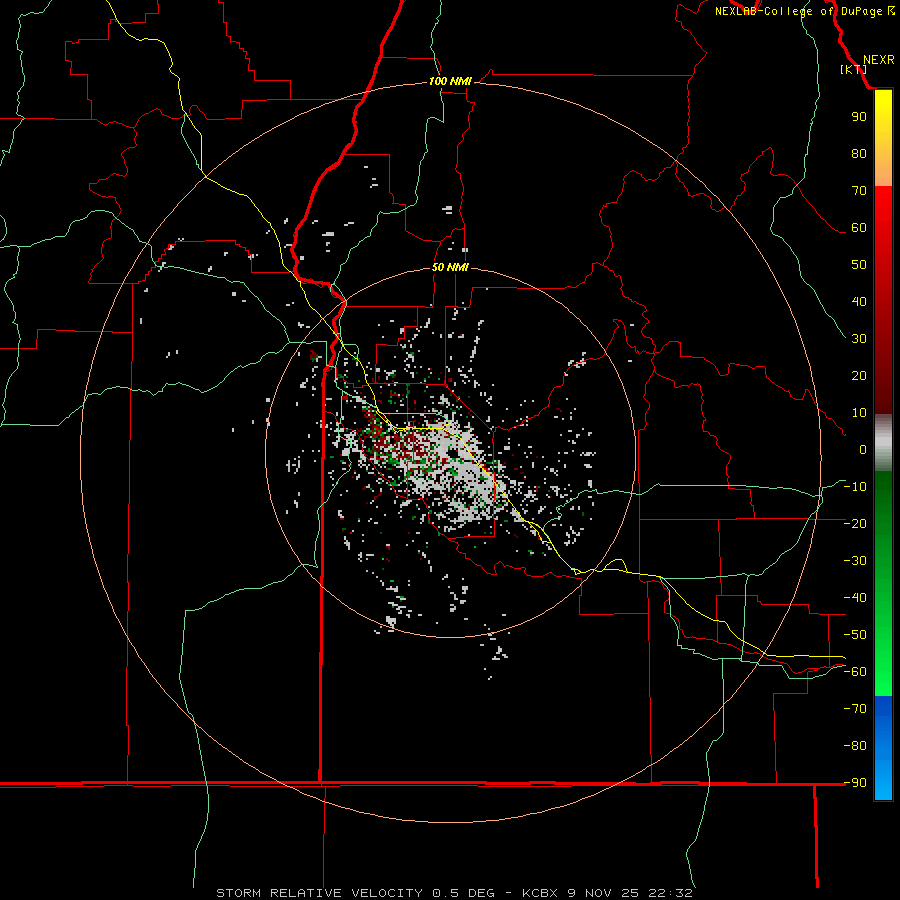Click the positive 10 scale label

(x=859, y=413)
